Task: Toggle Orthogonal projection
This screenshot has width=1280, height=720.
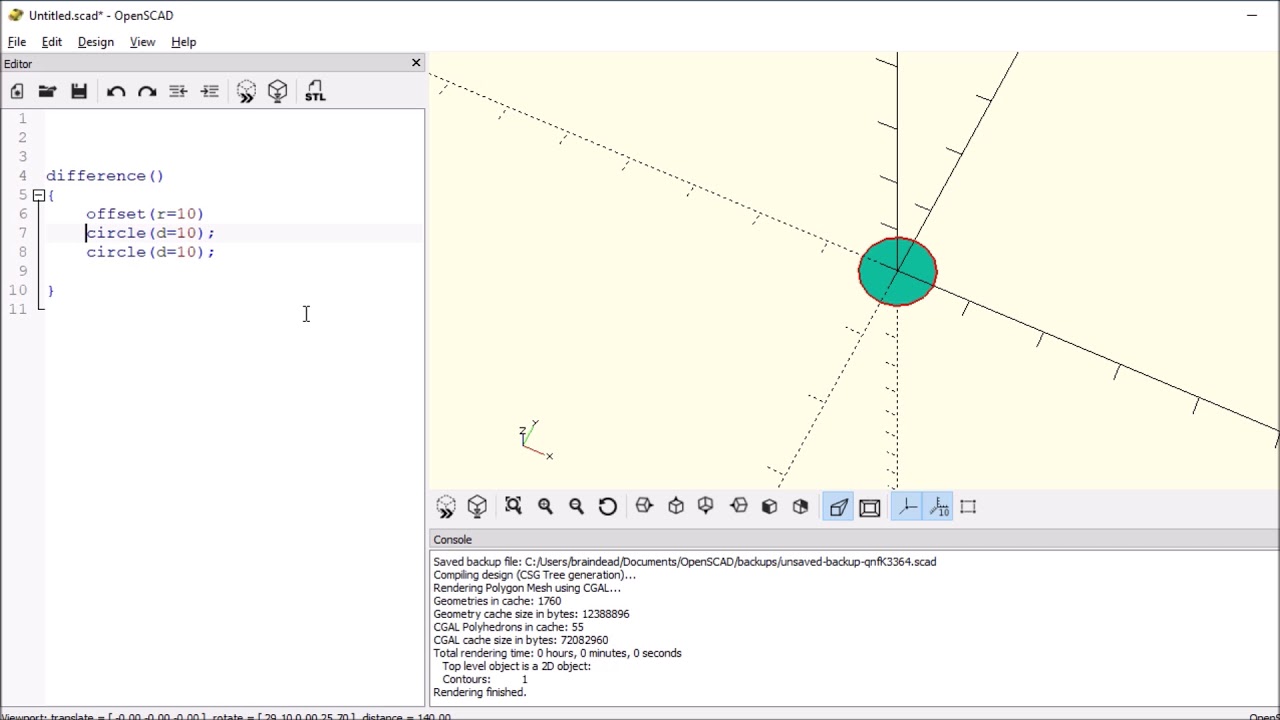Action: 870,507
